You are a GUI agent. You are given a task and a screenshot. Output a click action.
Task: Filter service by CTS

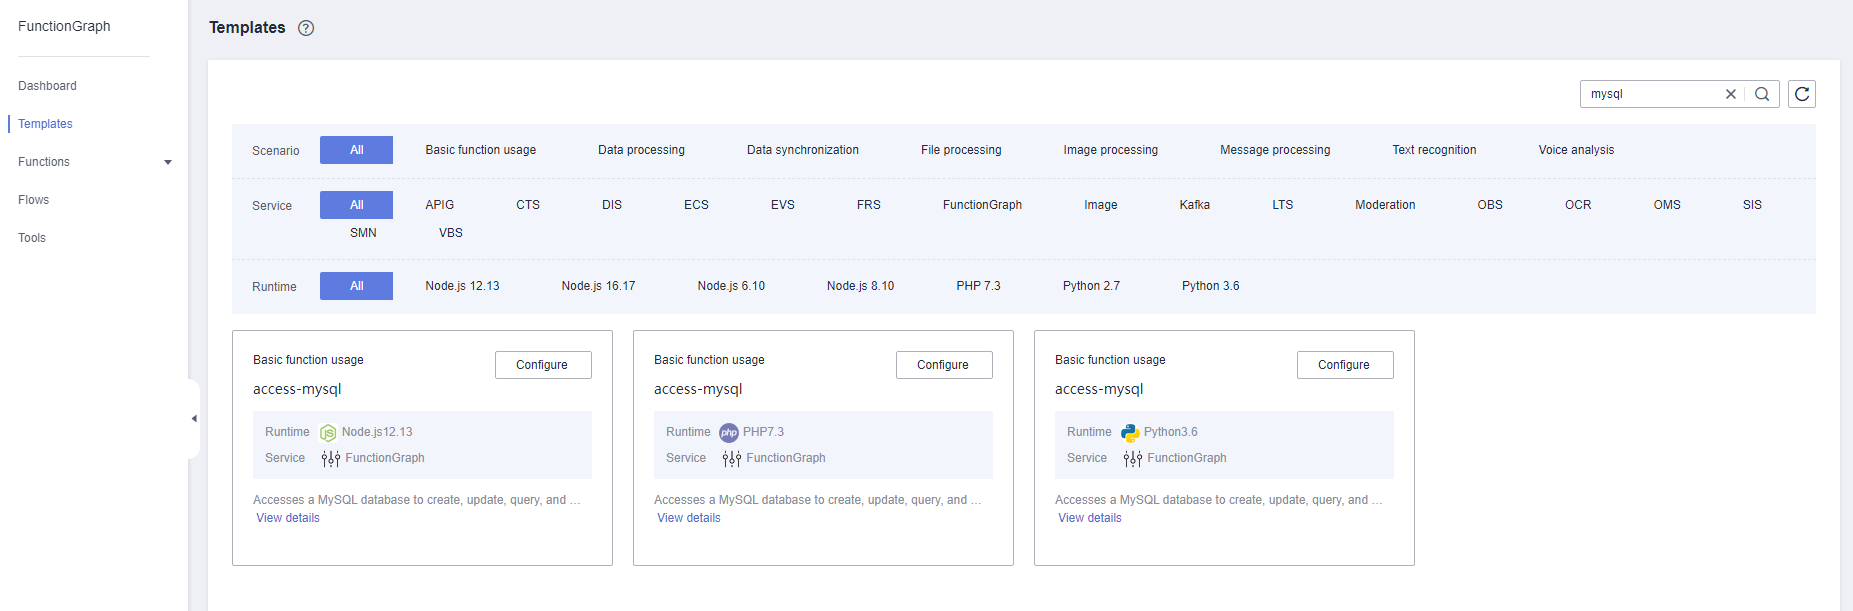click(x=528, y=205)
